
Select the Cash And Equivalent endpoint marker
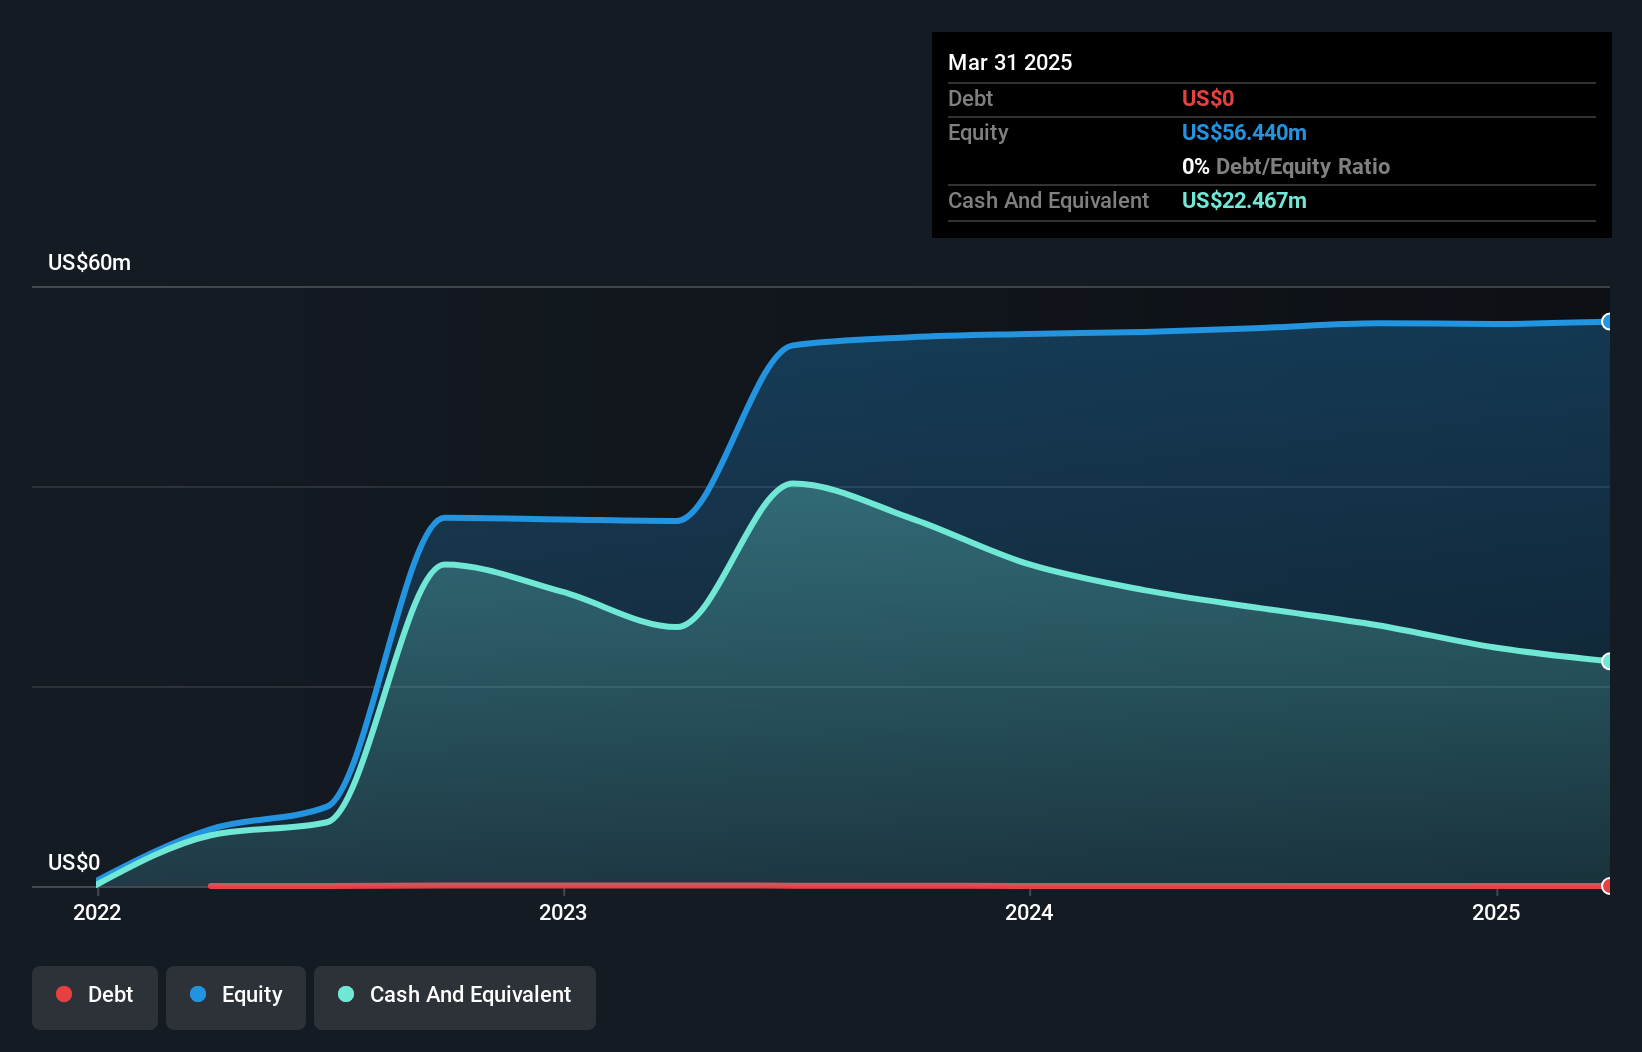[x=1608, y=661]
